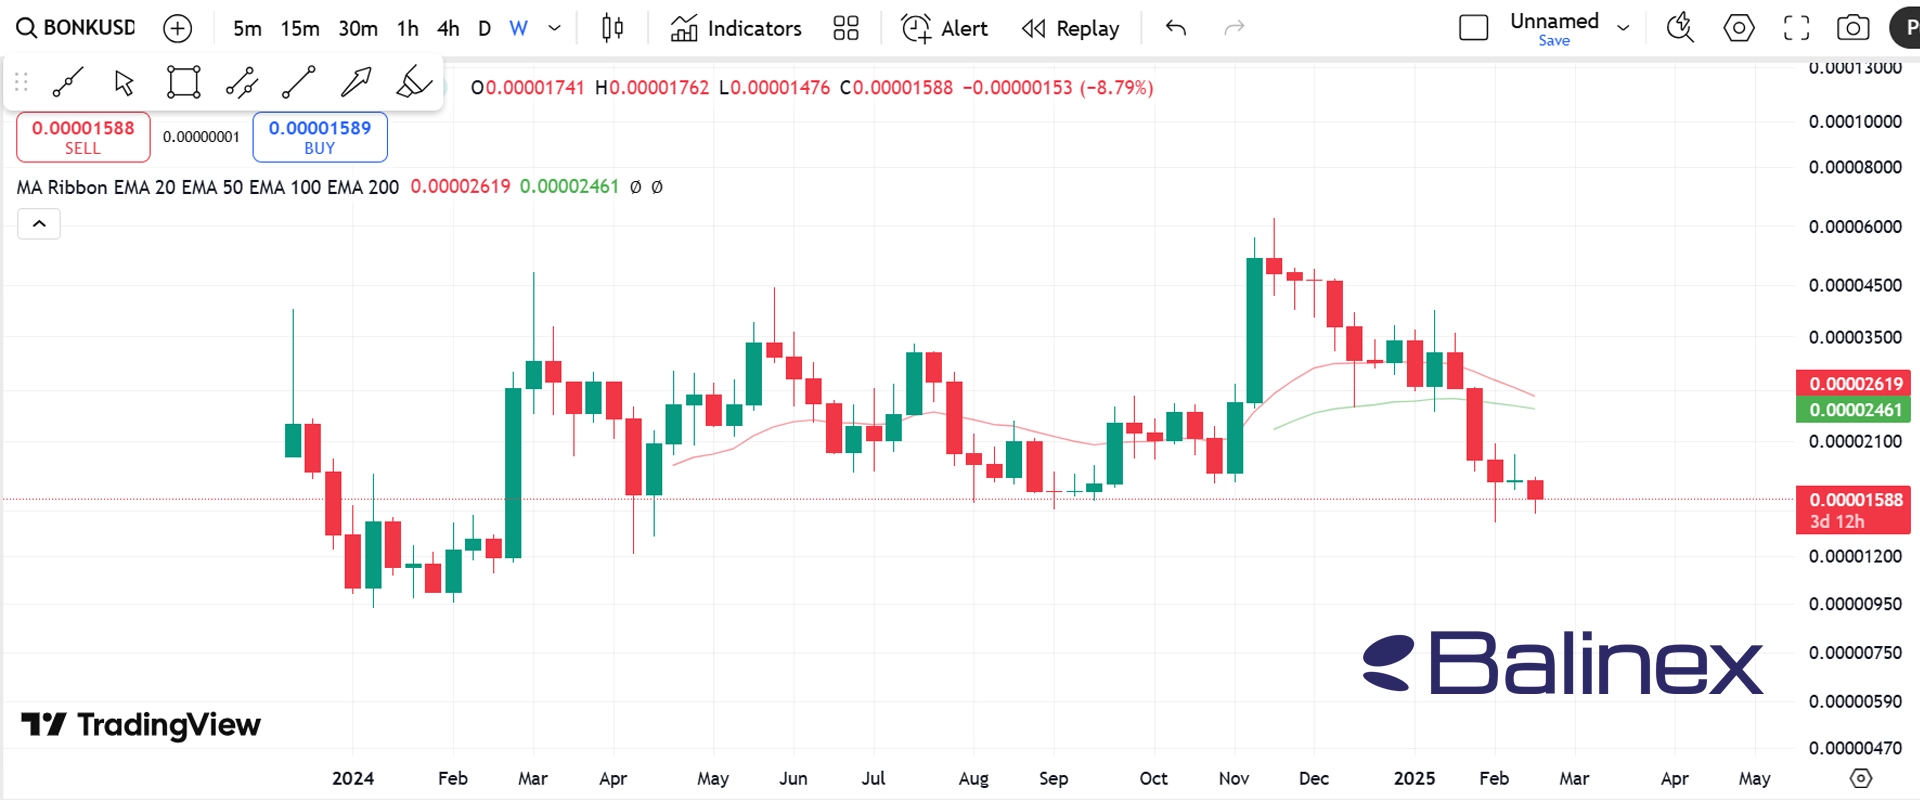
Task: Click the TradingView logo
Action: [141, 724]
